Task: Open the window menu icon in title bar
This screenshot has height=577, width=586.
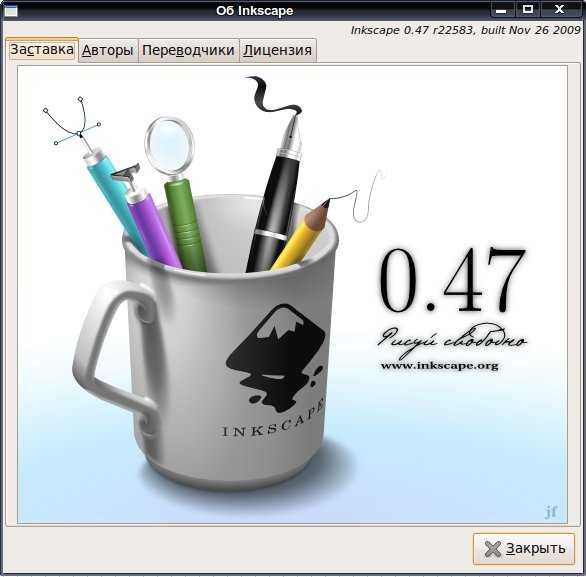Action: click(x=10, y=11)
